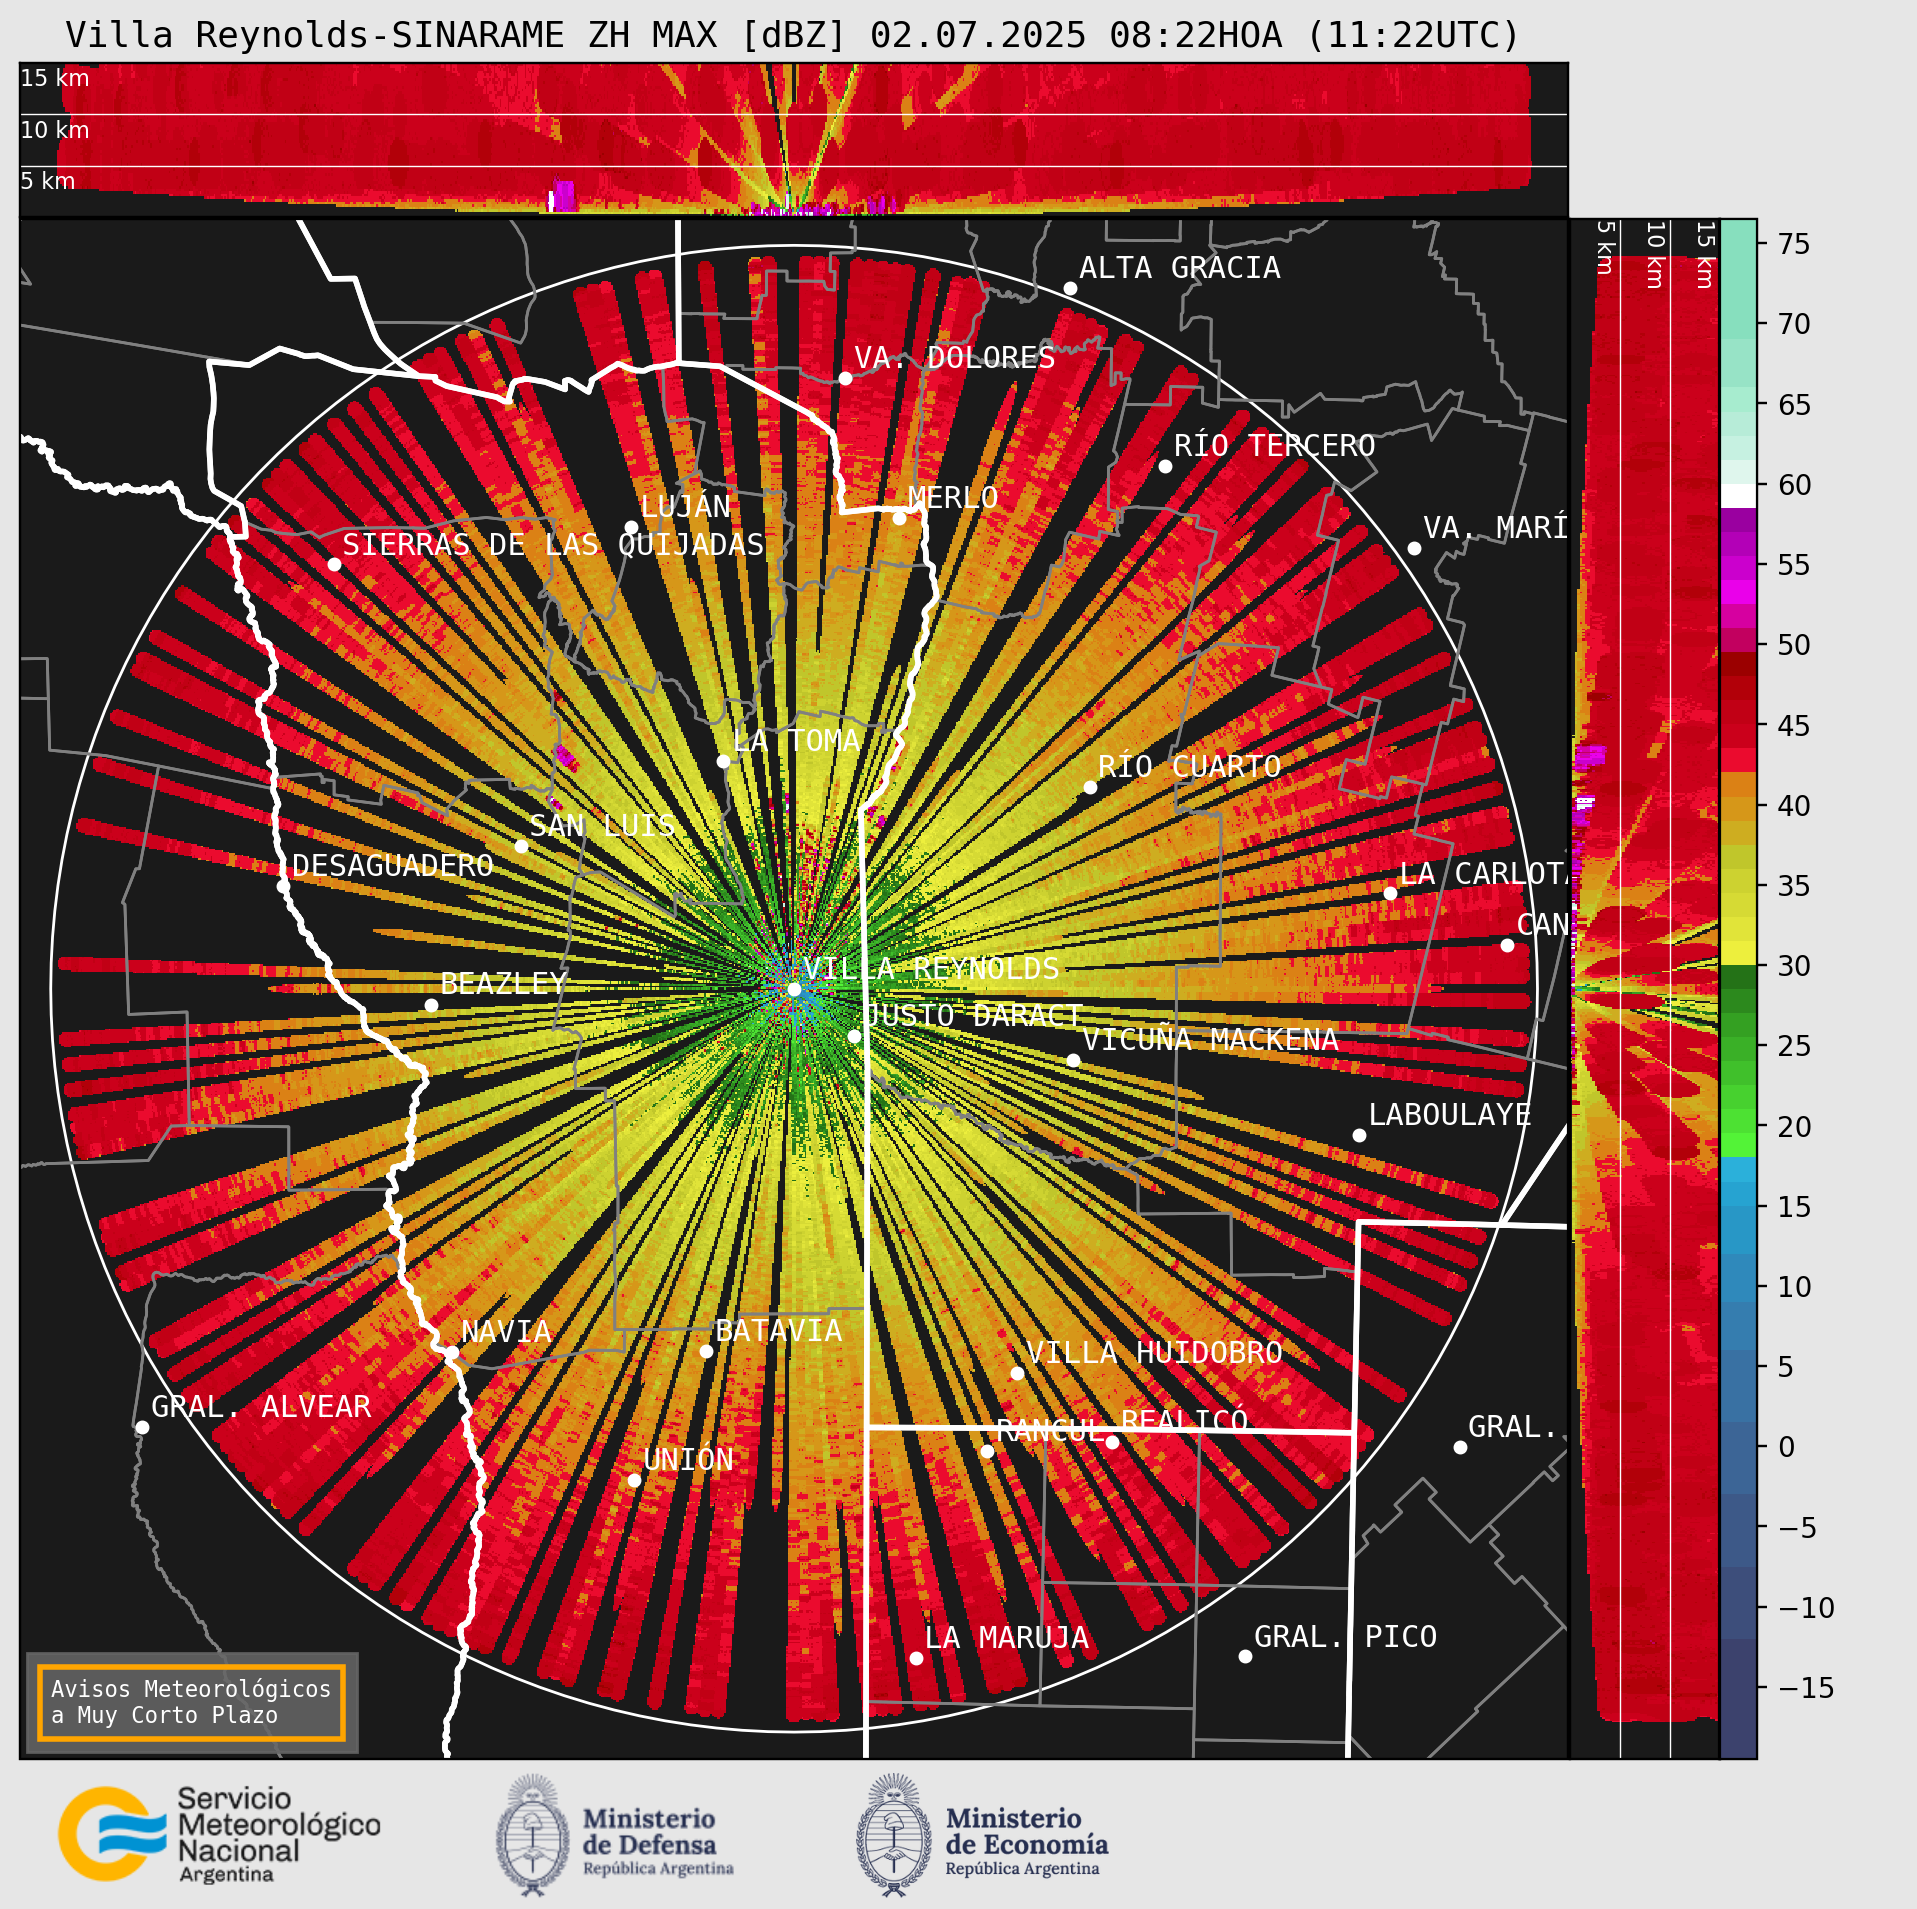Click the '−15' colorbar tick label
This screenshot has height=1909, width=1917.
[1806, 1688]
